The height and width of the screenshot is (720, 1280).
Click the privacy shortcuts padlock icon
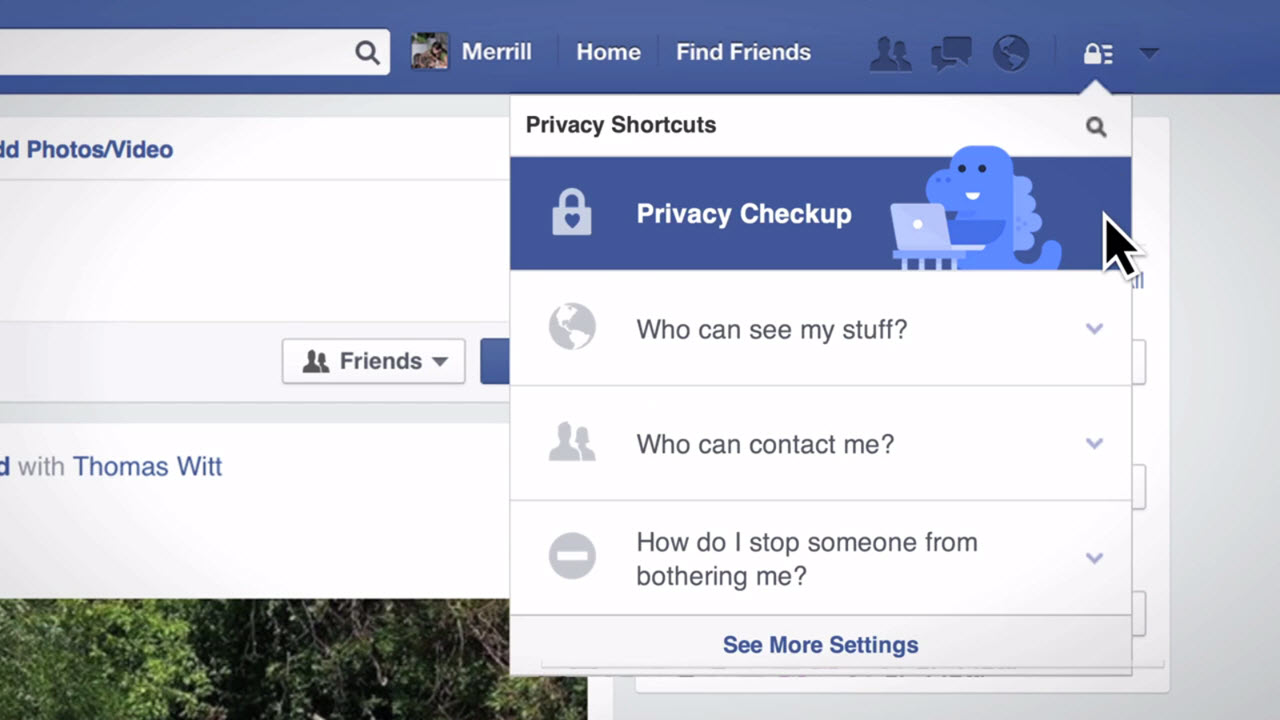pos(1097,53)
